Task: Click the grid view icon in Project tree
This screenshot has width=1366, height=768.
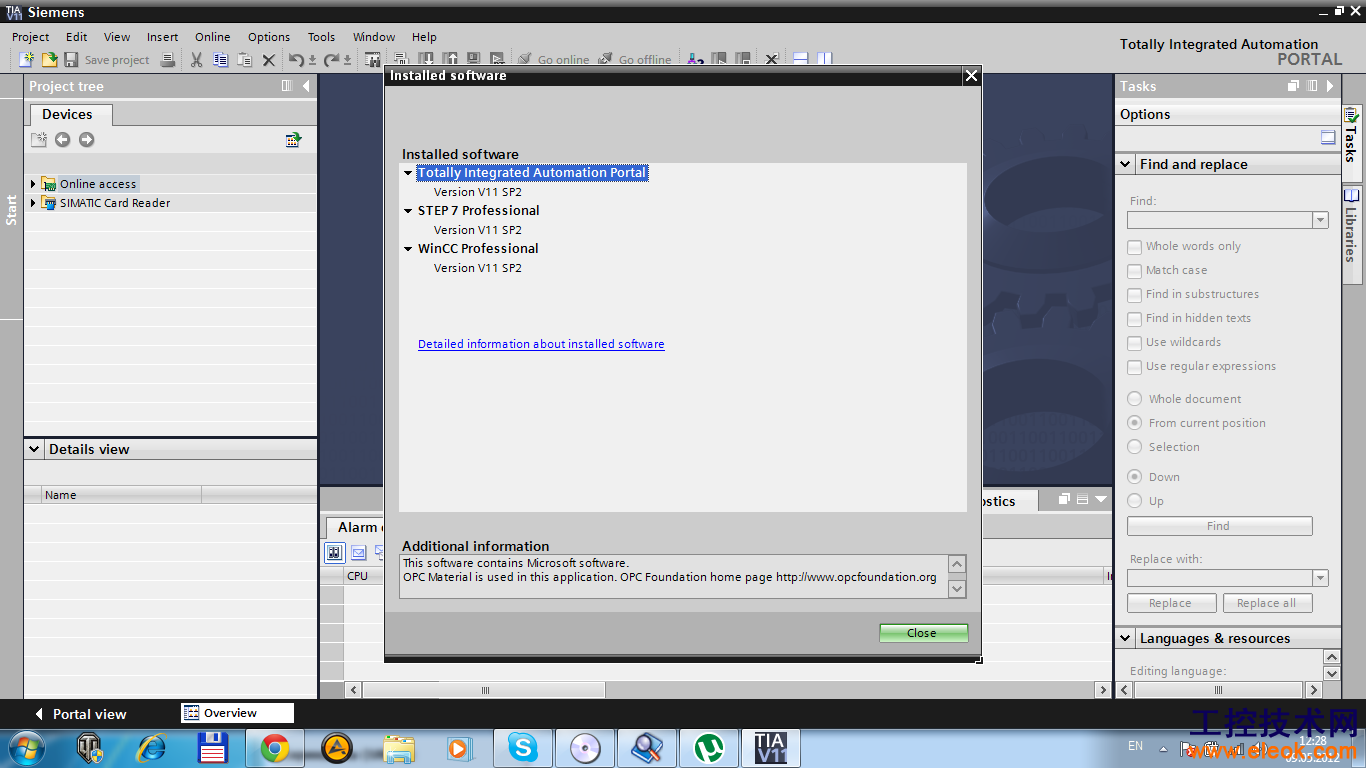Action: 293,140
